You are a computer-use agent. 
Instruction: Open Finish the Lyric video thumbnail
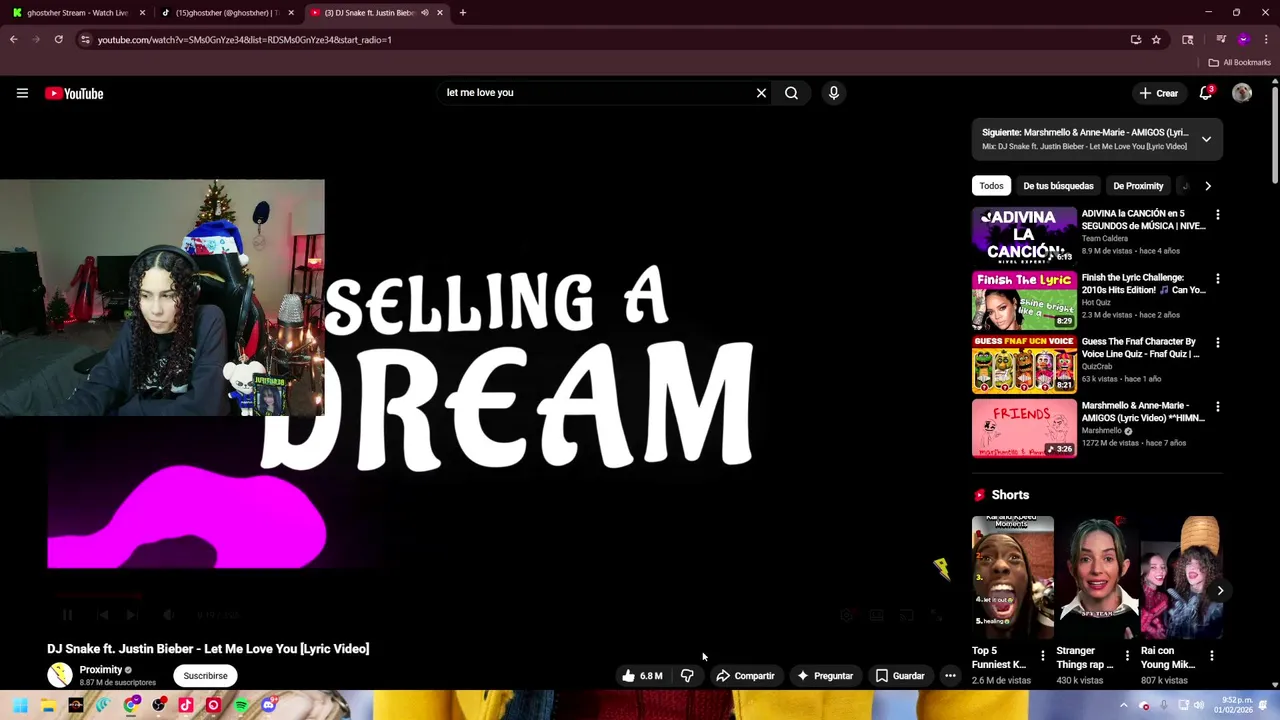1024,300
